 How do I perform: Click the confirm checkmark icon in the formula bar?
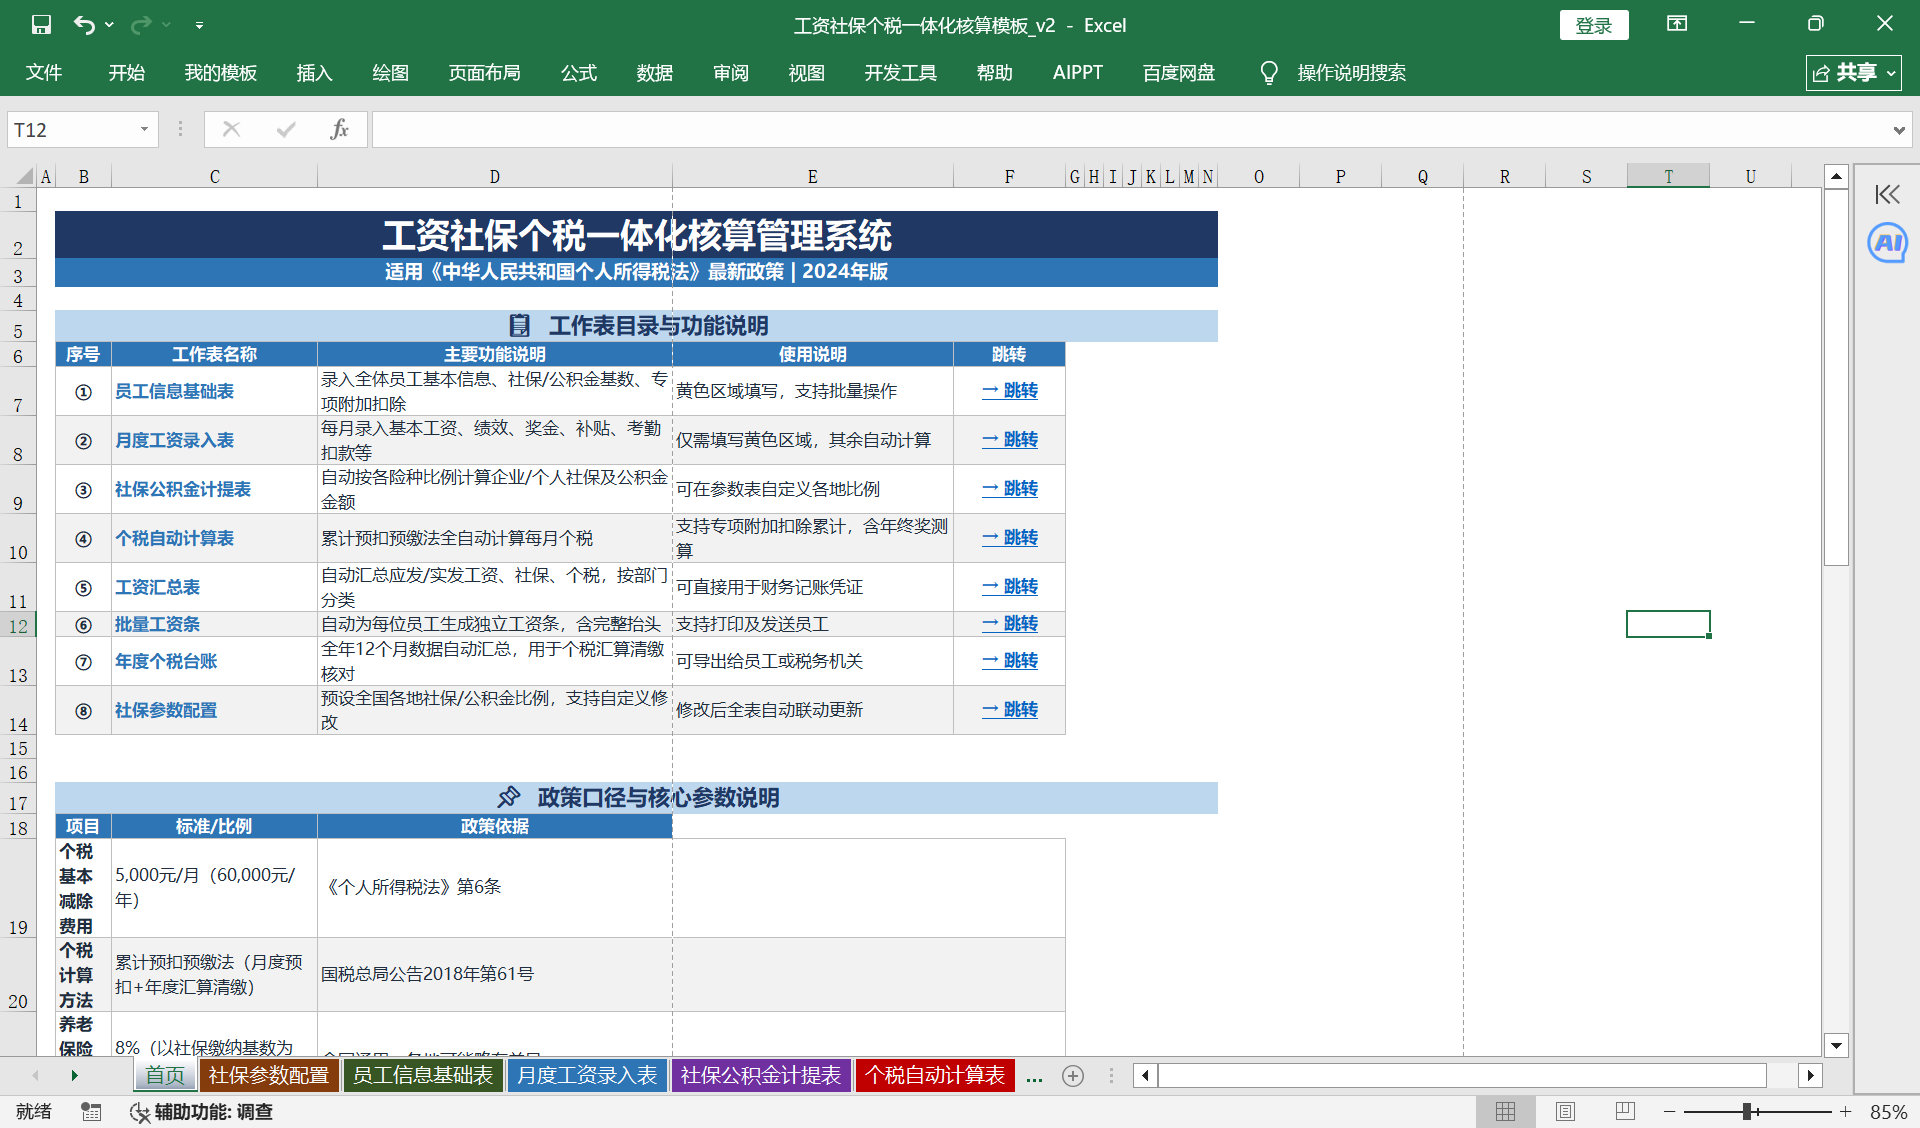[x=286, y=129]
